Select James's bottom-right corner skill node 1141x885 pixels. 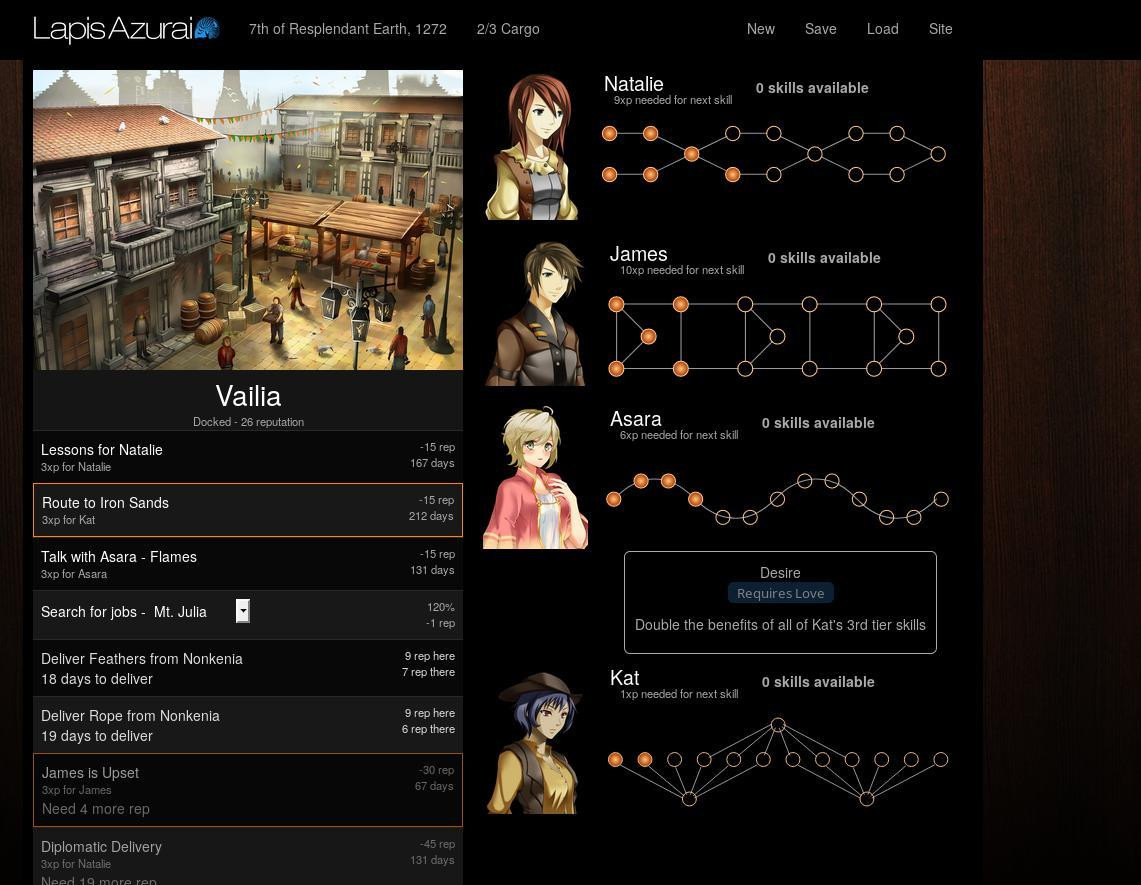click(x=939, y=369)
